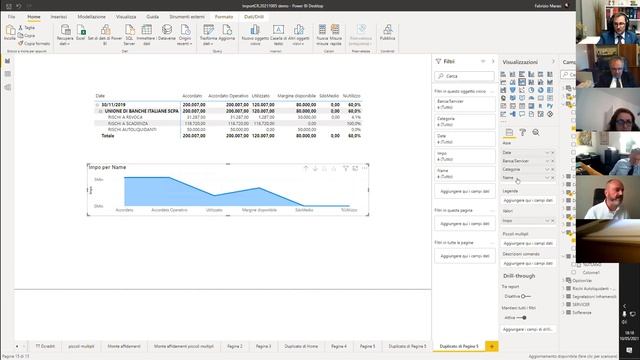
Task: Remove Date field from Asse well
Action: [553, 153]
